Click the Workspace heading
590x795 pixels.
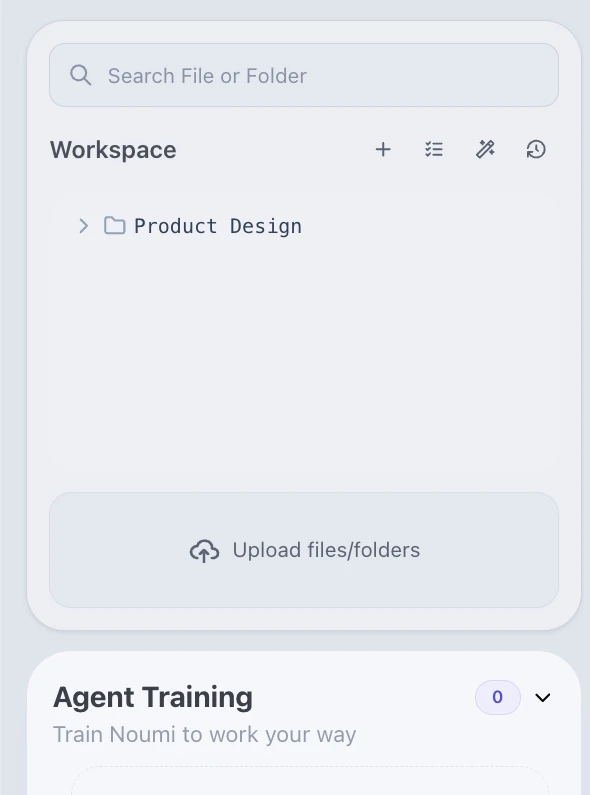pyautogui.click(x=113, y=150)
